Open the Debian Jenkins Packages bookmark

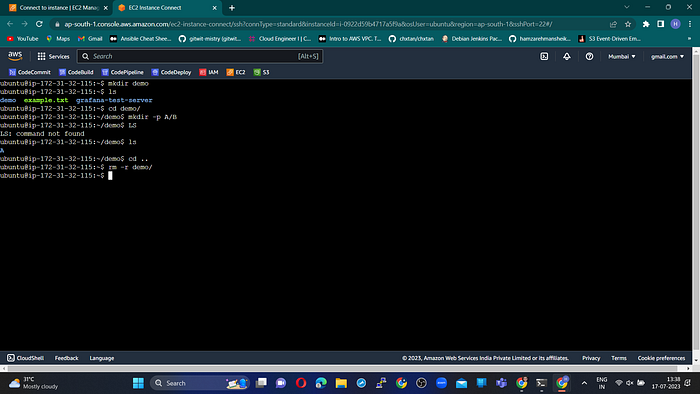(x=471, y=39)
